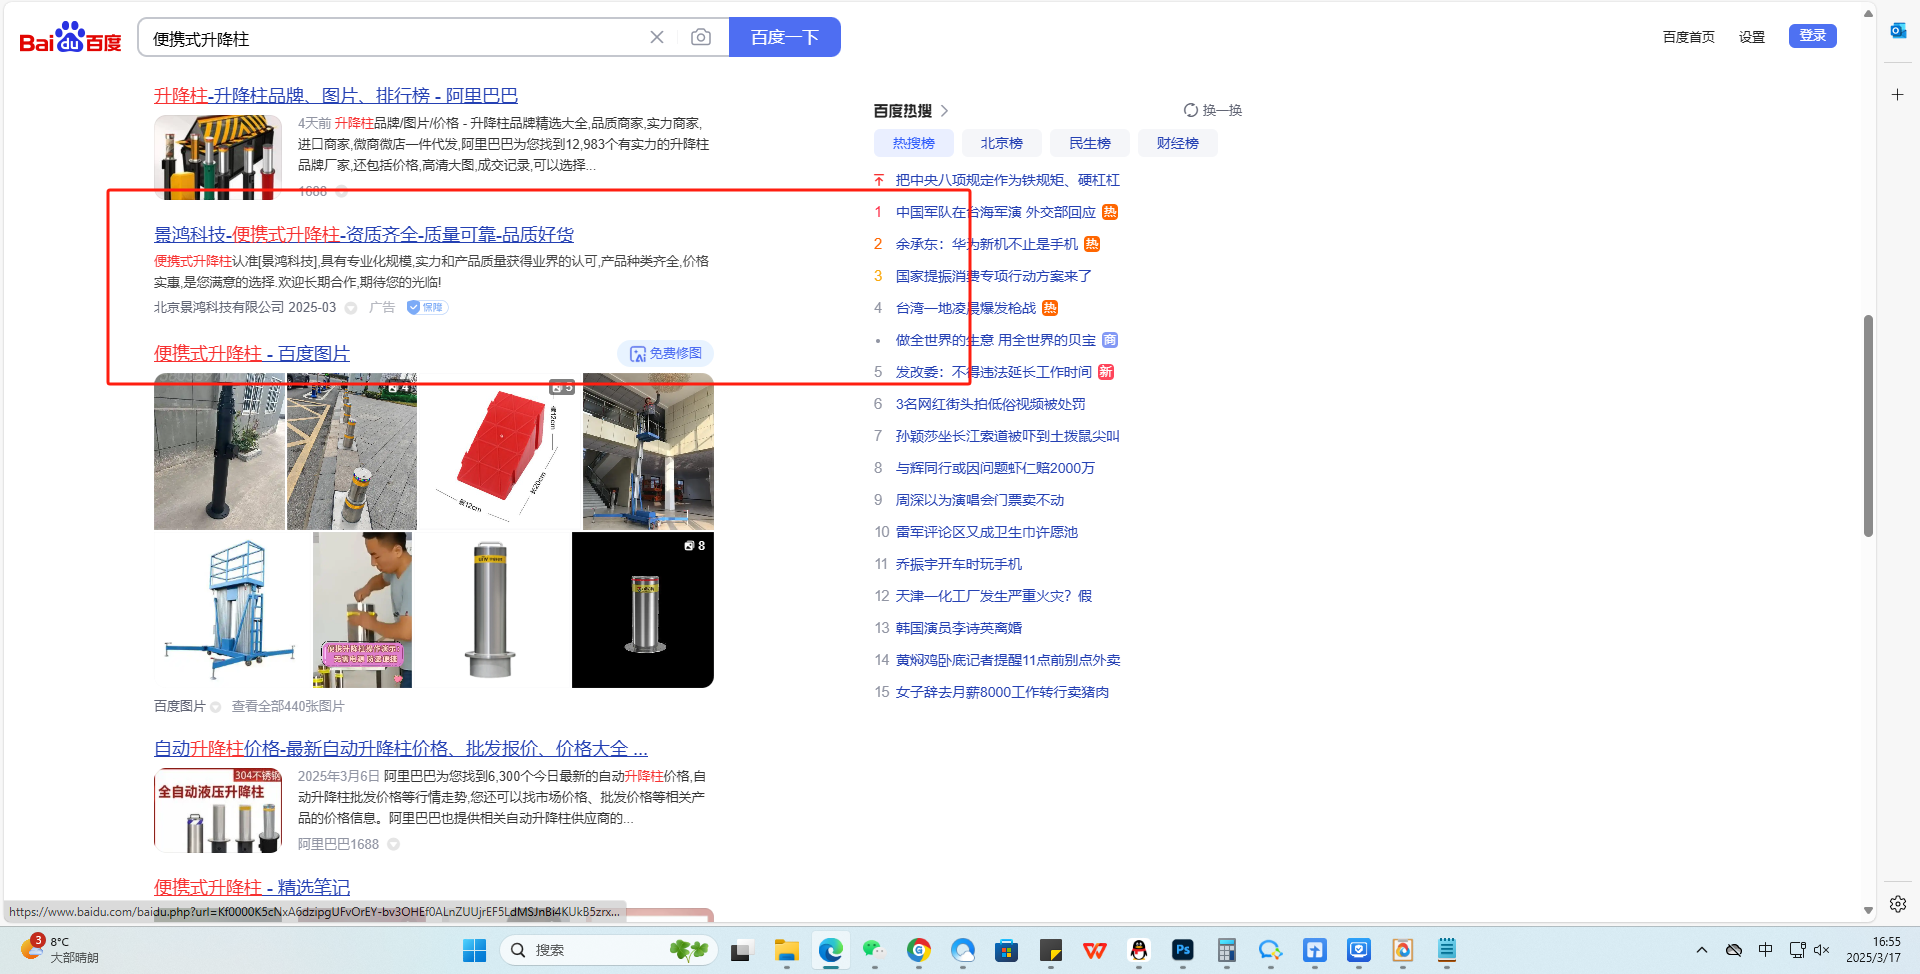Expand 百度热搜 with the chevron
1920x974 pixels.
coord(944,111)
